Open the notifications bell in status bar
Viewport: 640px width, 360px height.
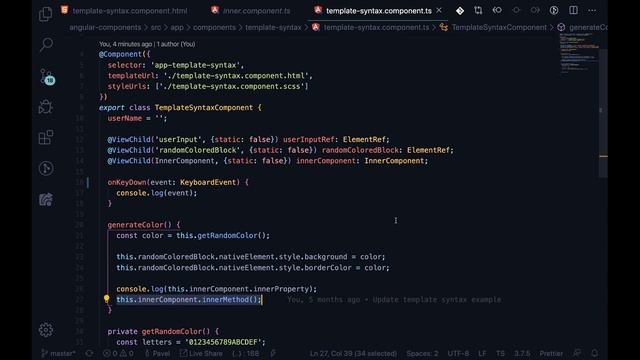coord(595,353)
